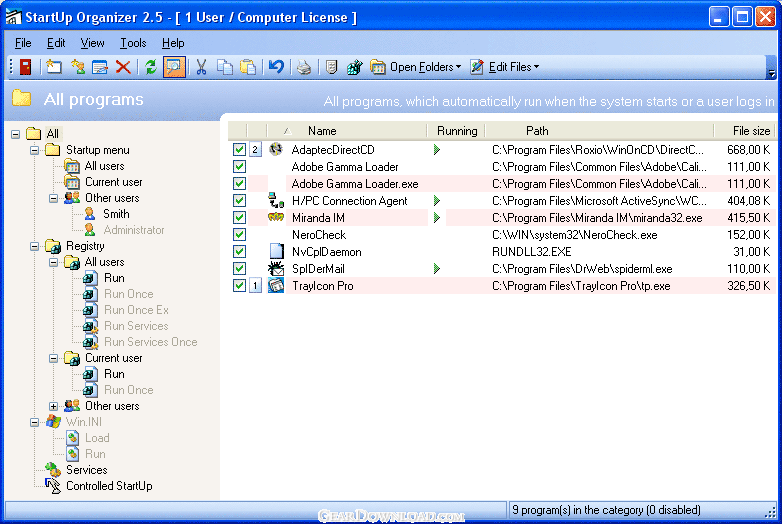Viewport: 782px width, 524px height.
Task: Click the Print icon in toolbar
Action: tap(304, 67)
